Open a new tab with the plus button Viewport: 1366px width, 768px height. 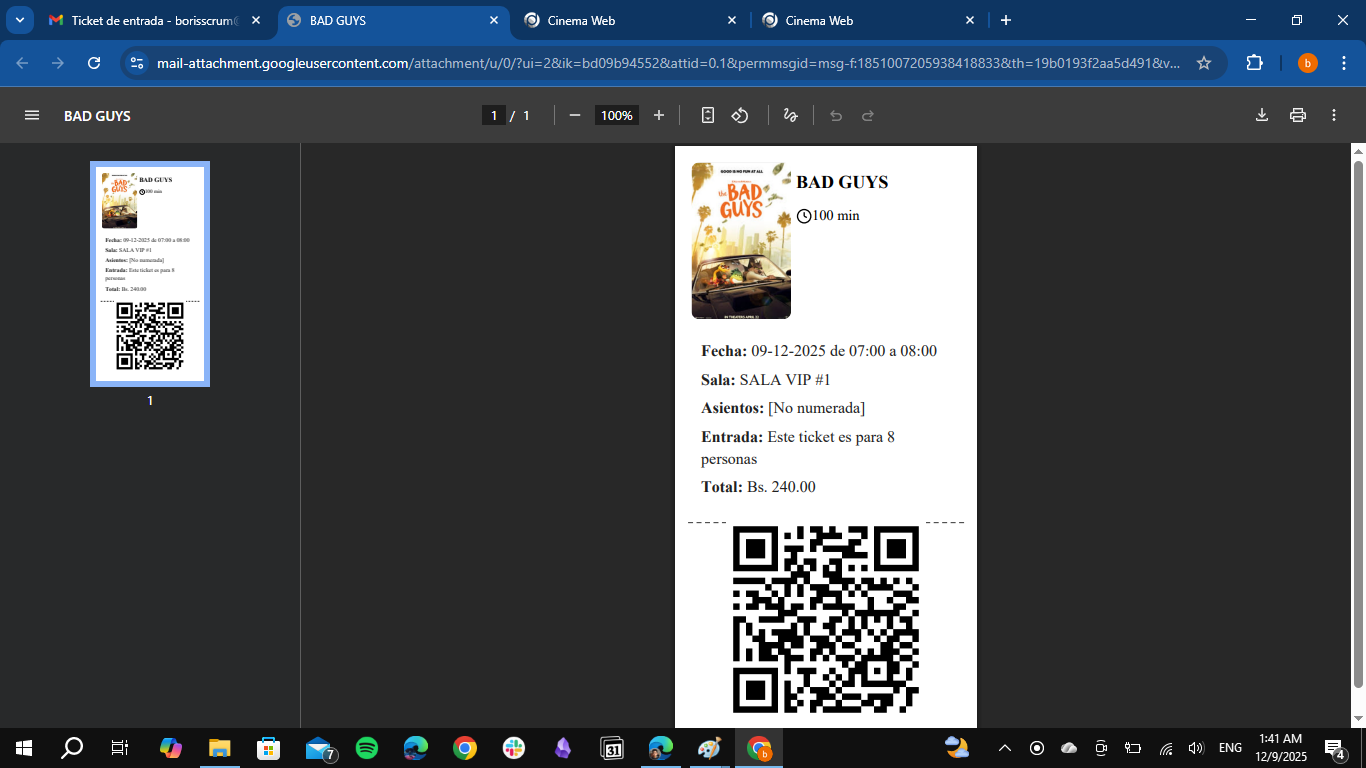[1006, 19]
